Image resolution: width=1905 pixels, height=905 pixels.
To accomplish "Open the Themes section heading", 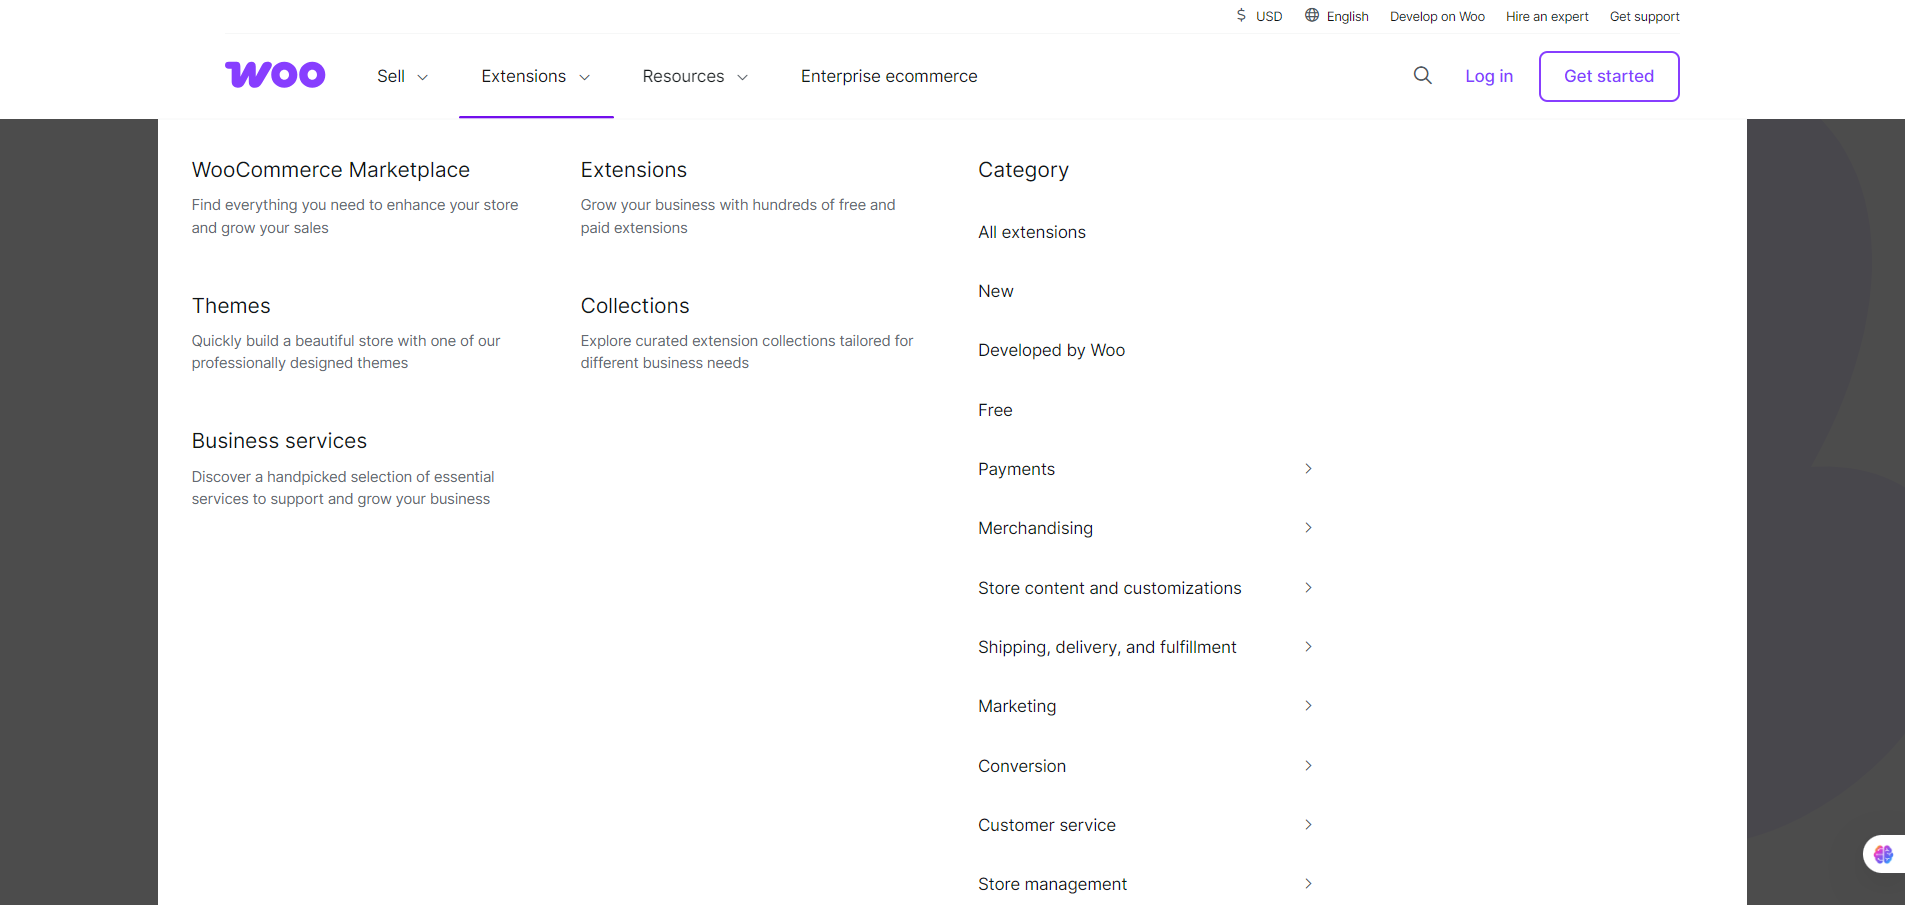I will (231, 305).
